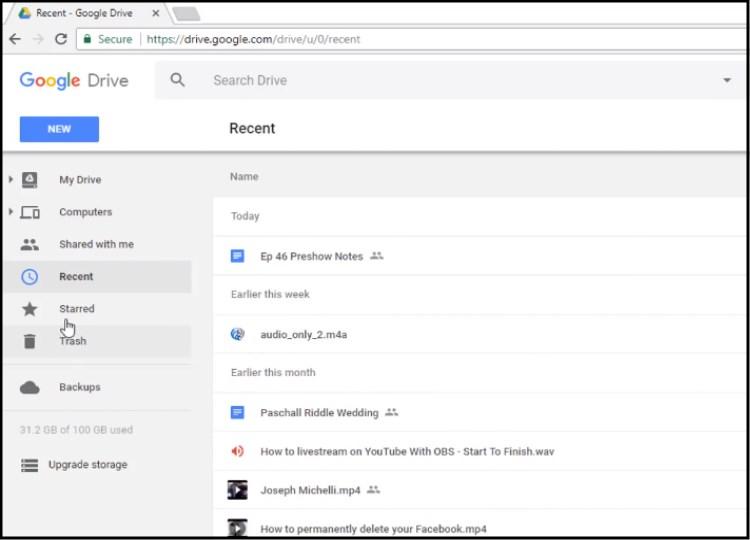Select Joseph Michelli.mp4 file name

point(310,490)
